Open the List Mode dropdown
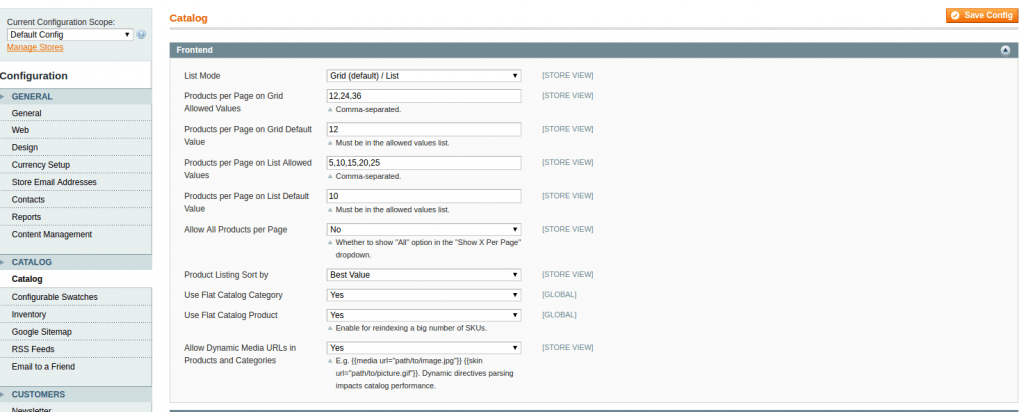 pyautogui.click(x=424, y=76)
